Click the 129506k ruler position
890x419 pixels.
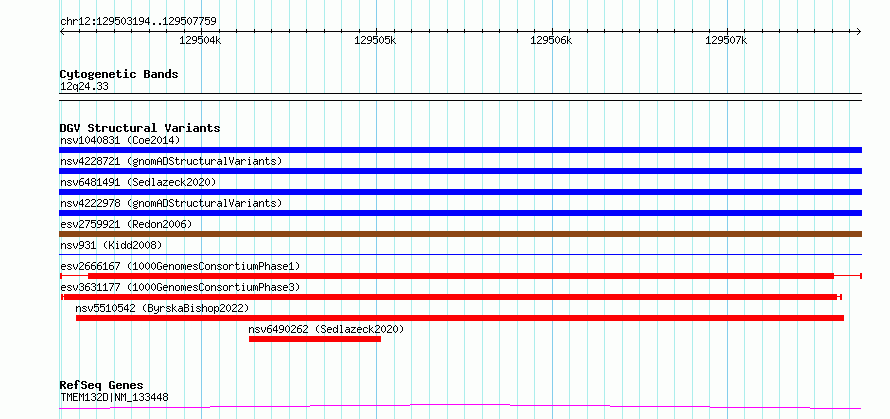(551, 40)
